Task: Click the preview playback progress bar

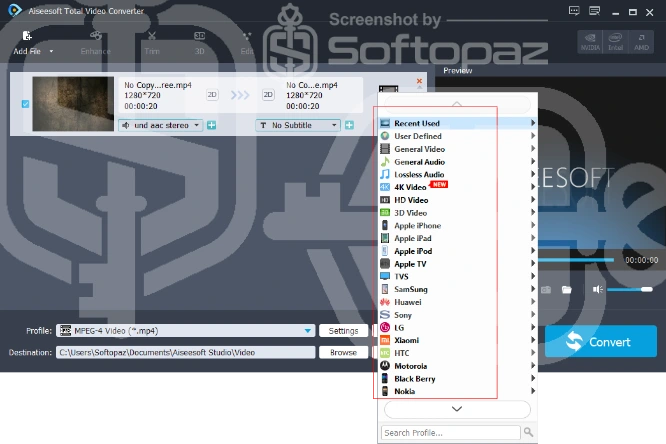Action: pos(576,260)
